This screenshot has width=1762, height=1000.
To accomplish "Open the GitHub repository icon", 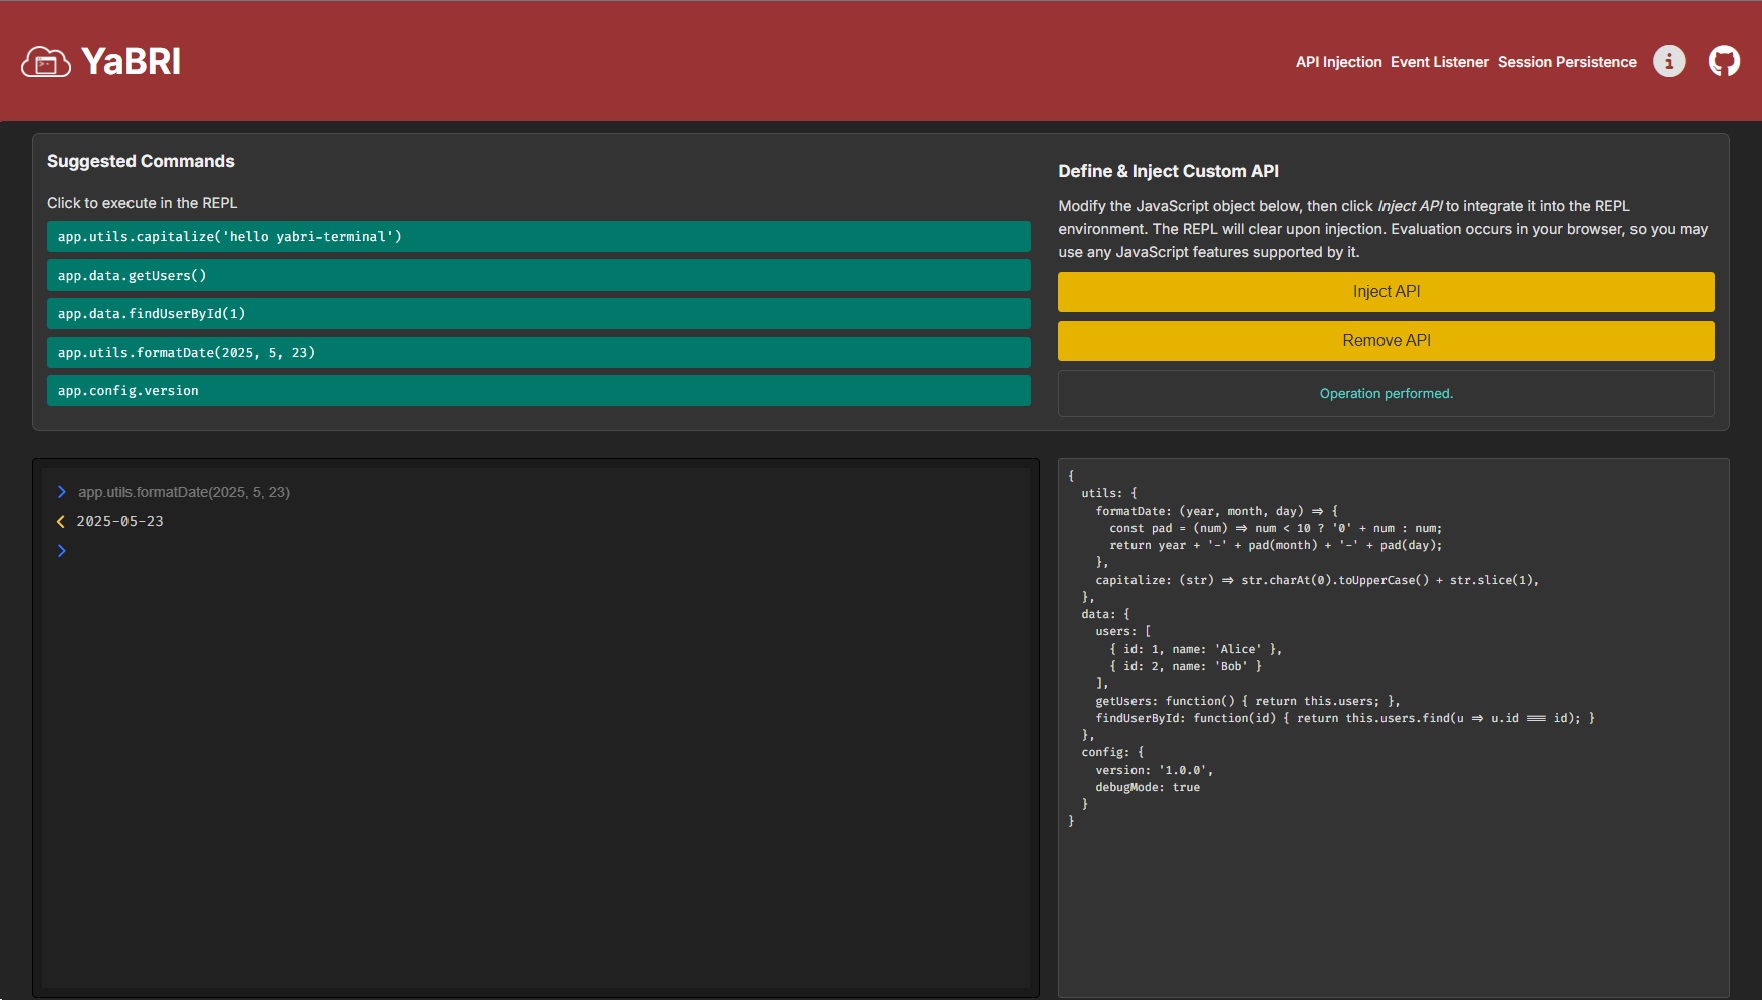I will (x=1724, y=62).
